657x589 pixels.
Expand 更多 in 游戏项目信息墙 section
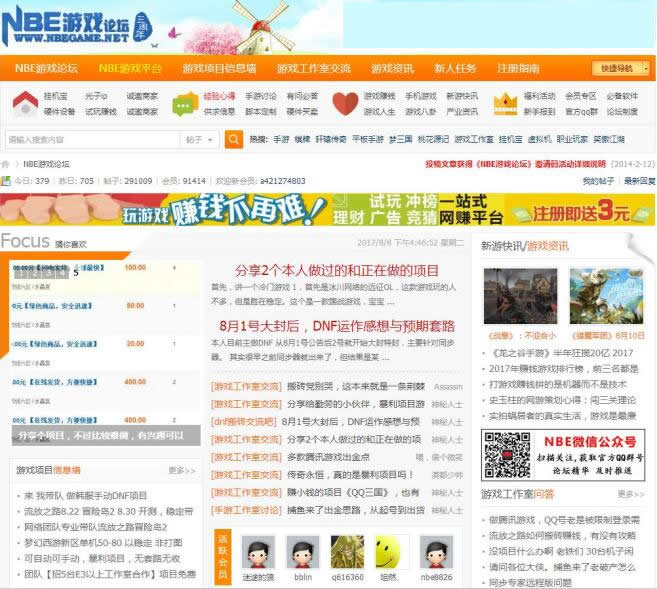[x=182, y=469]
